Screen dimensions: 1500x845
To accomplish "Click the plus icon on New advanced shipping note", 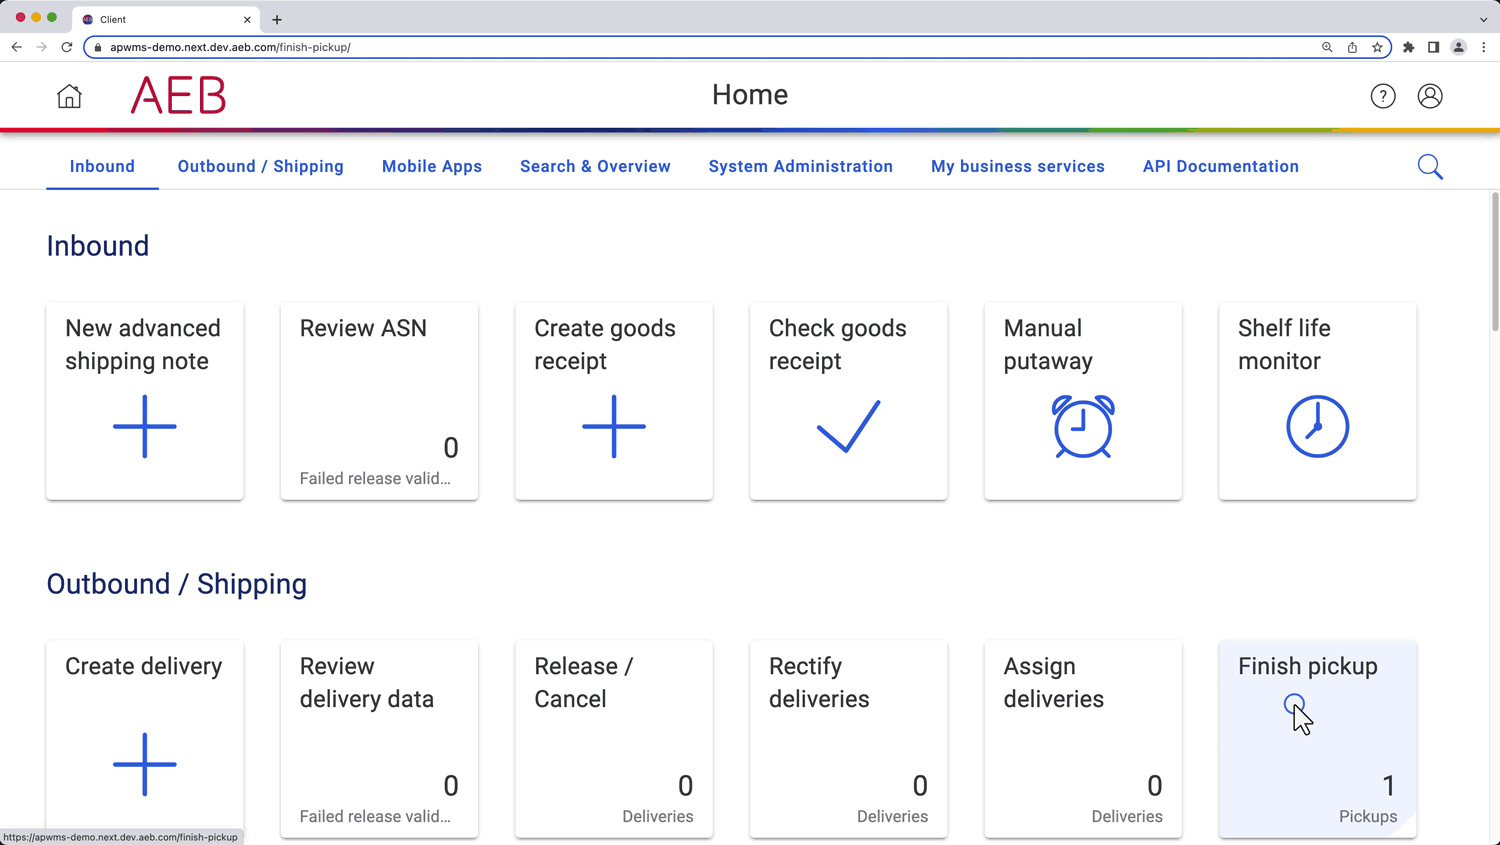I will pyautogui.click(x=144, y=427).
